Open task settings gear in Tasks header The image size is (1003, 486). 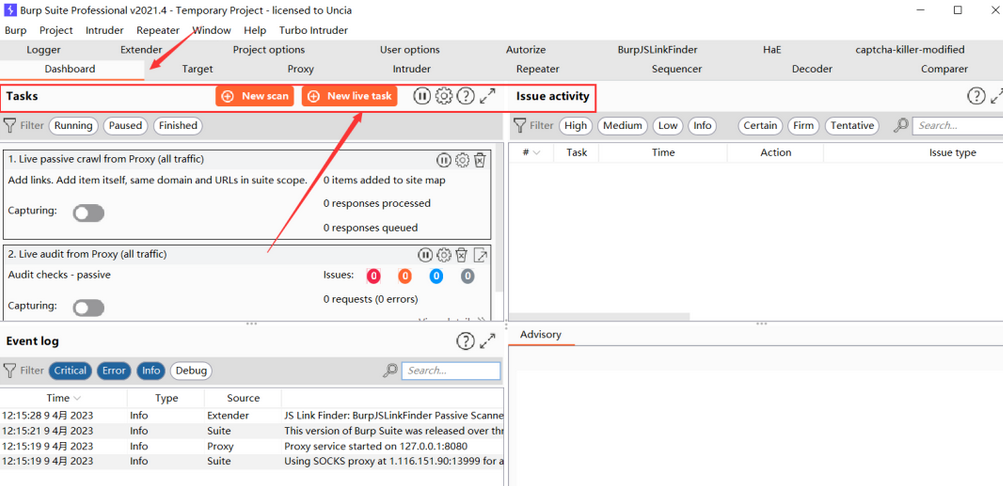(x=444, y=96)
